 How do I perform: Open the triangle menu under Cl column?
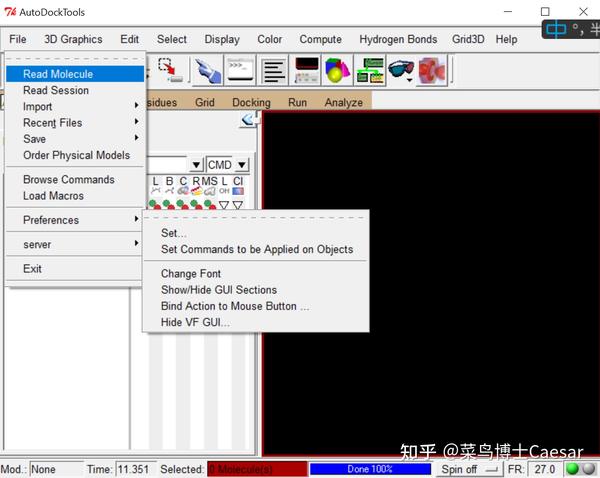pos(238,205)
